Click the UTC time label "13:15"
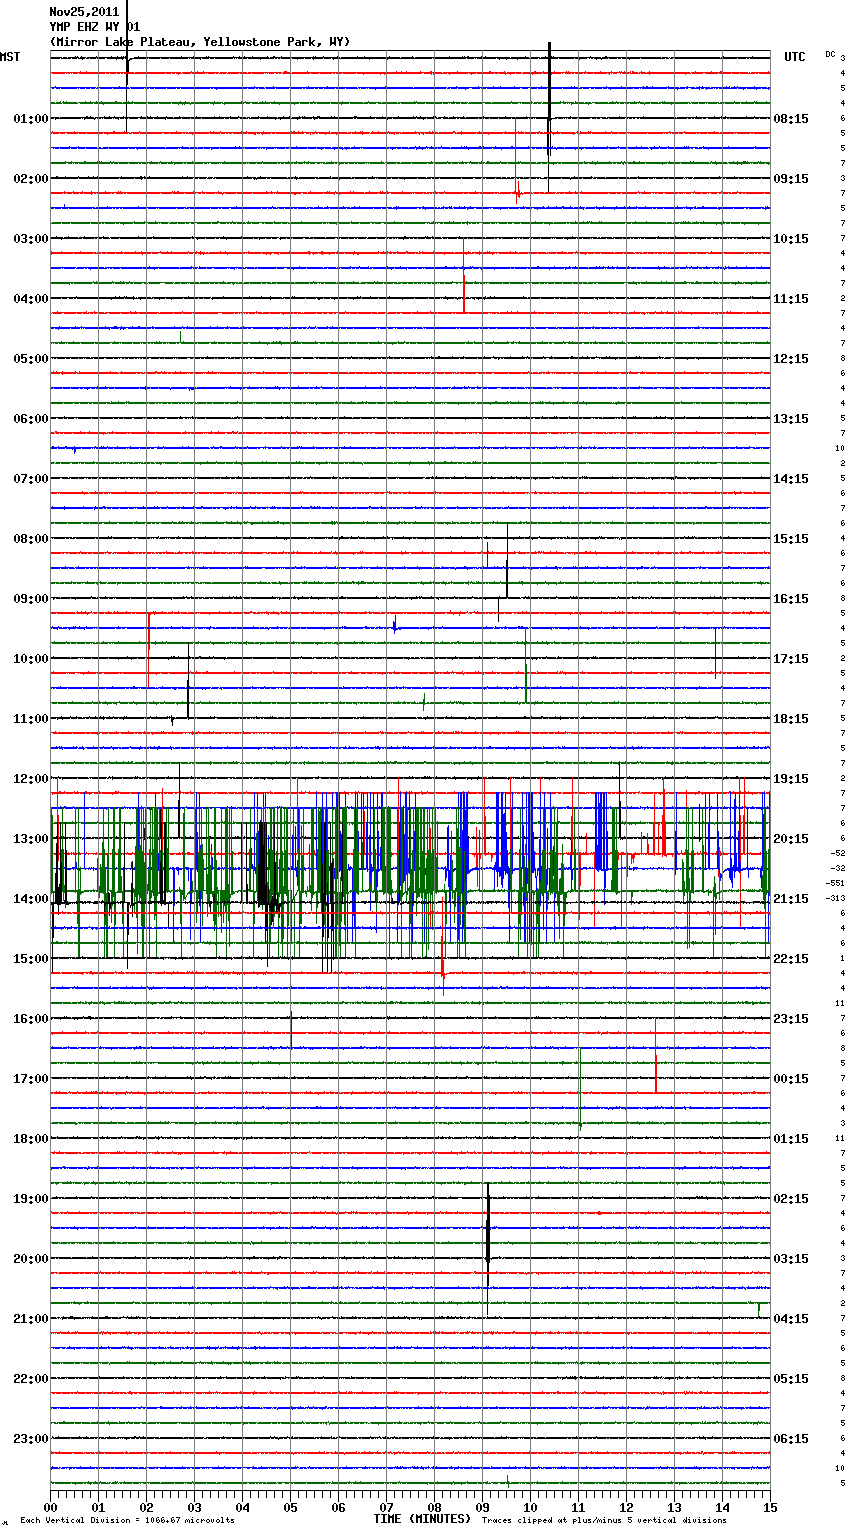The height and width of the screenshot is (1534, 850). pos(791,419)
